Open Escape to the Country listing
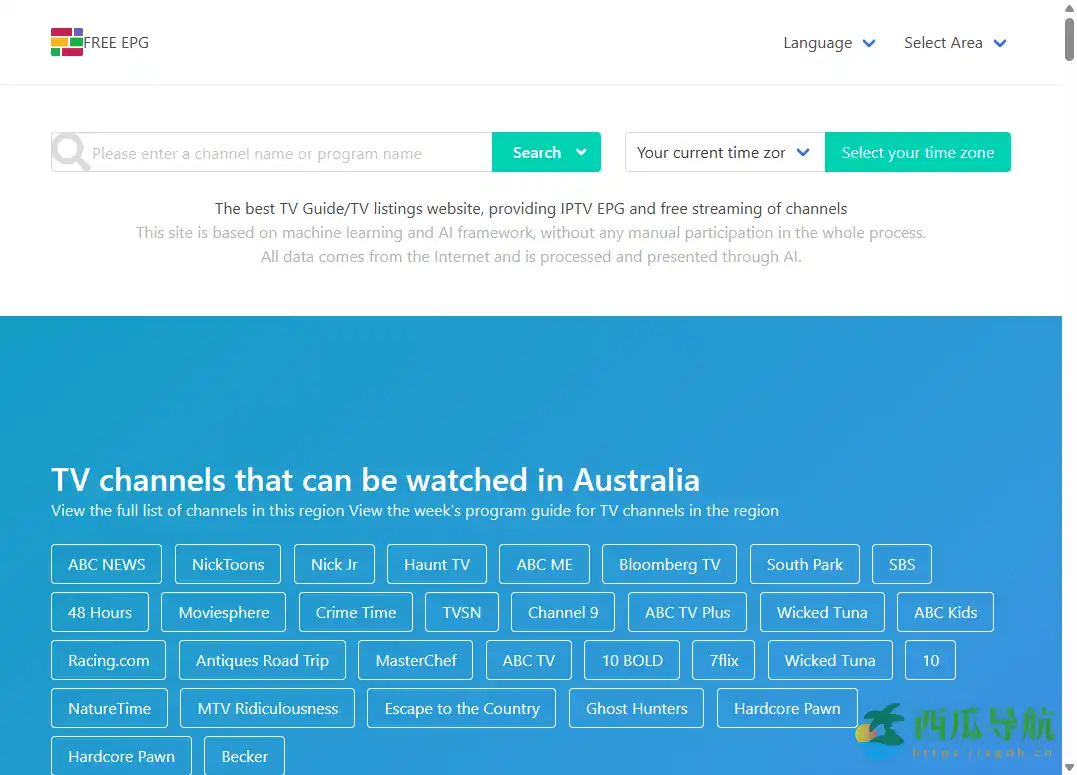The width and height of the screenshot is (1077, 775). pyautogui.click(x=461, y=709)
